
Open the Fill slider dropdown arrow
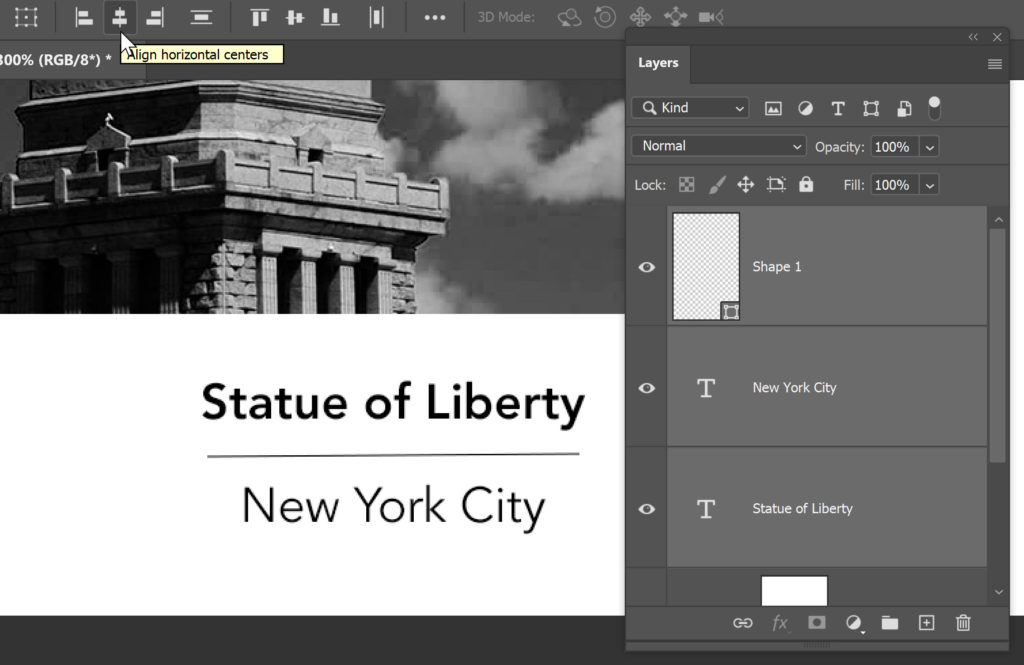tap(929, 186)
